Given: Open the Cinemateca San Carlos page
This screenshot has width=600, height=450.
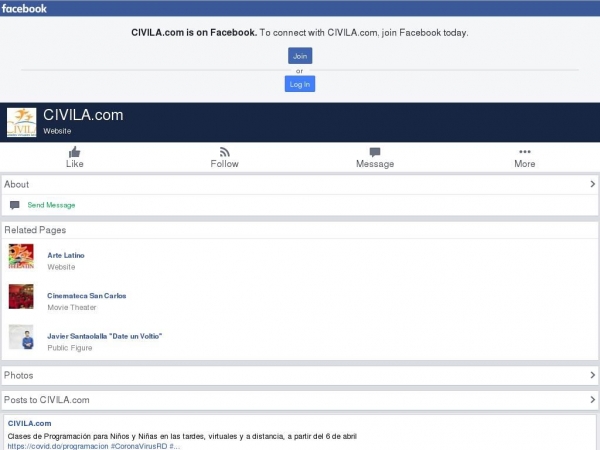Looking at the screenshot, I should 86,296.
